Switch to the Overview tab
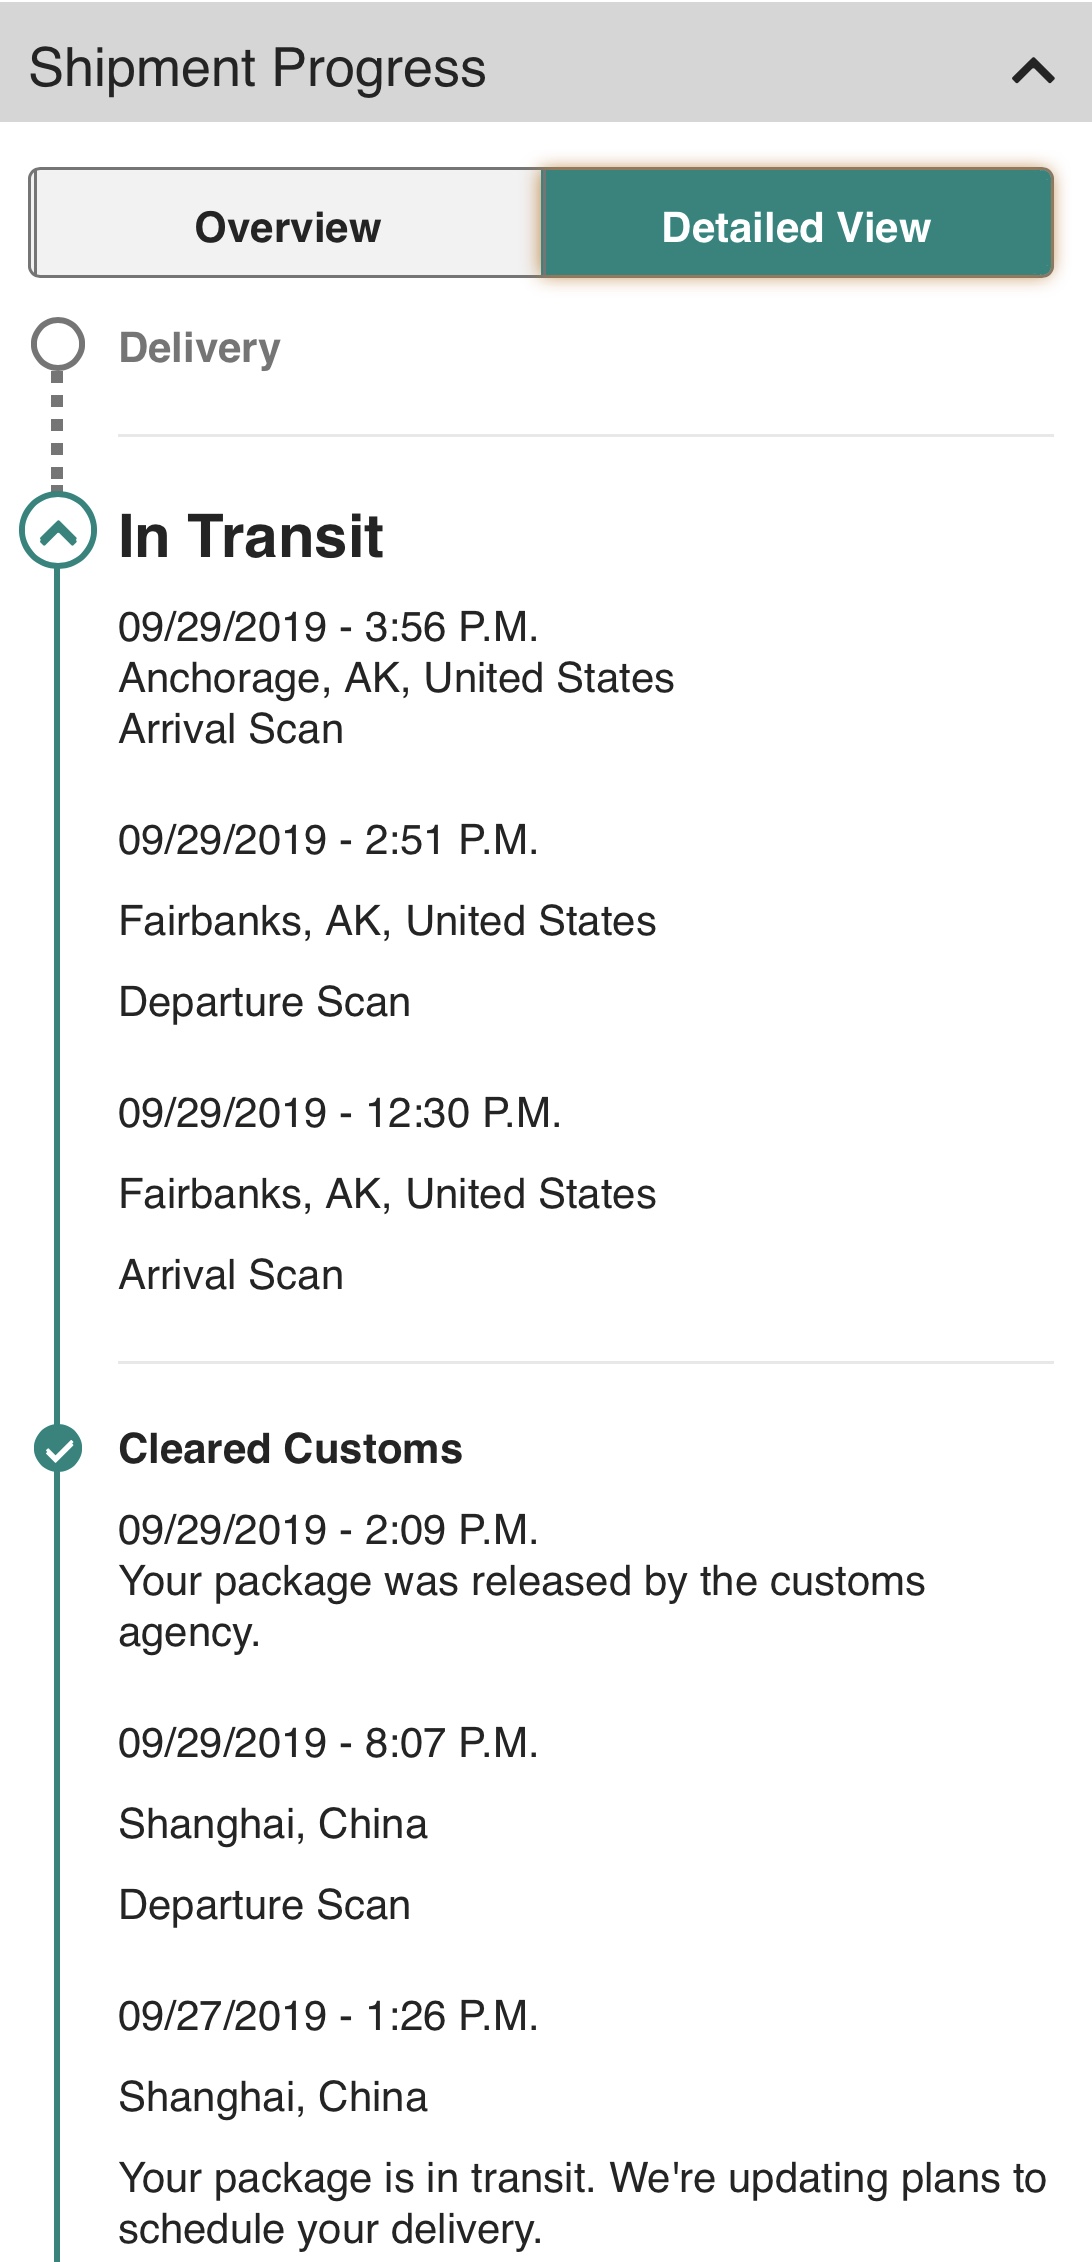 pyautogui.click(x=287, y=227)
